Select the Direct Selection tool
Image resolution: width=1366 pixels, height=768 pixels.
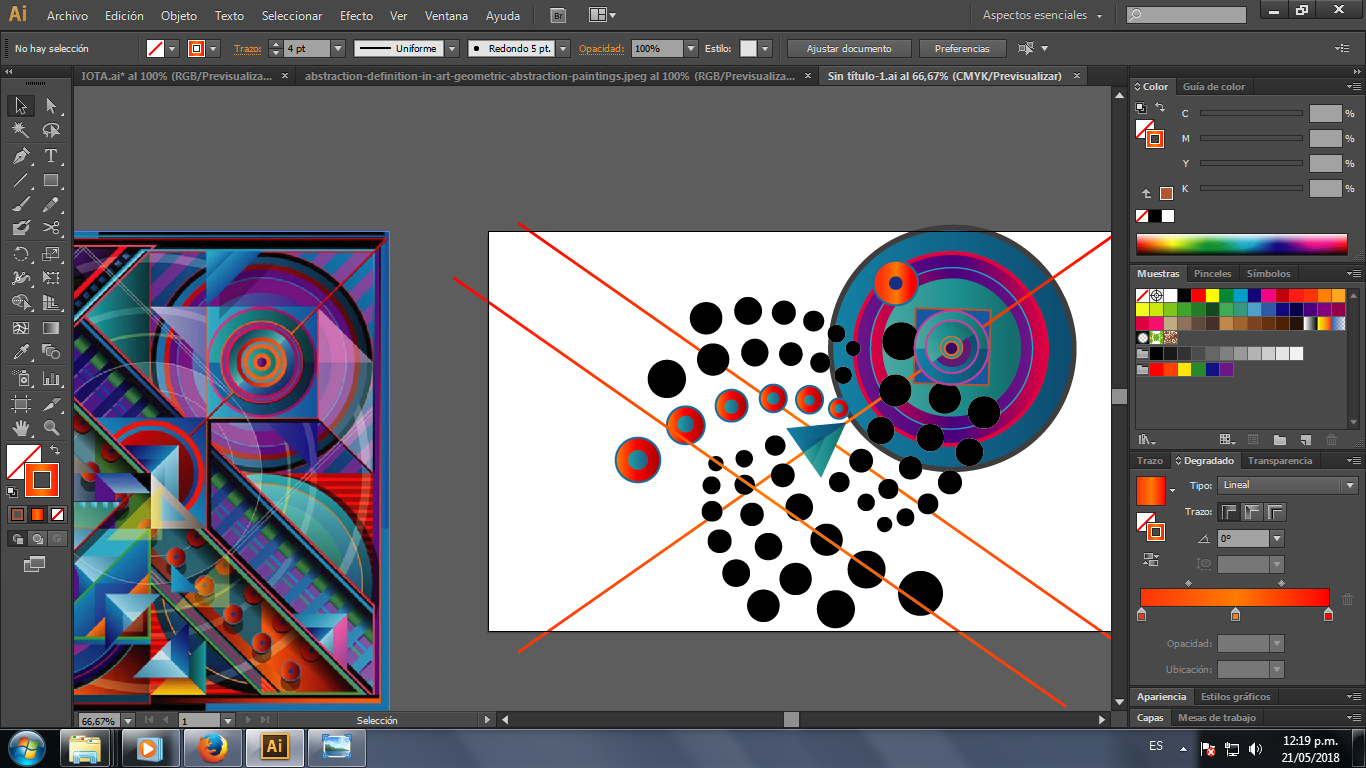[51, 106]
